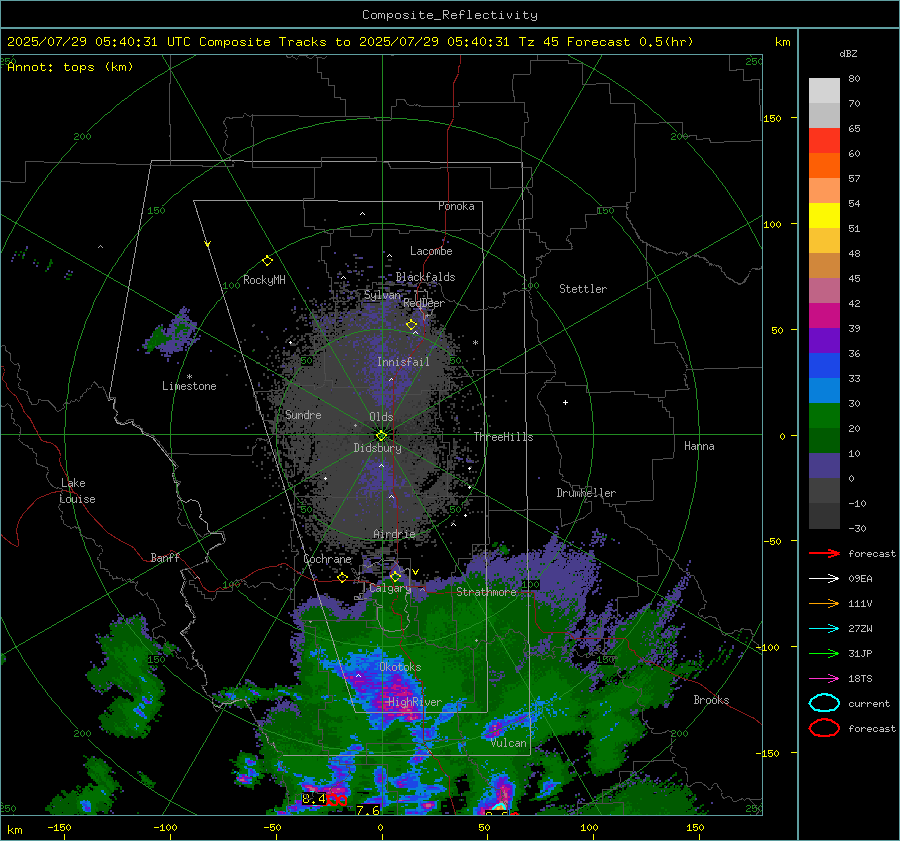900x841 pixels.
Task: Click the magenta 39-42 dBZ color swatch
Action: click(x=824, y=315)
